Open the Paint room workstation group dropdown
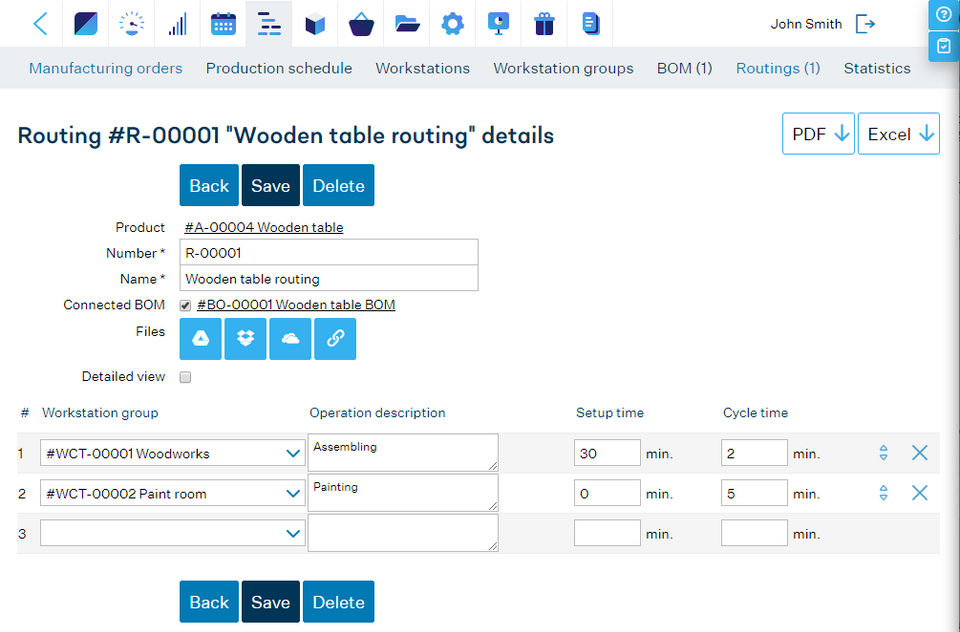 (x=172, y=494)
